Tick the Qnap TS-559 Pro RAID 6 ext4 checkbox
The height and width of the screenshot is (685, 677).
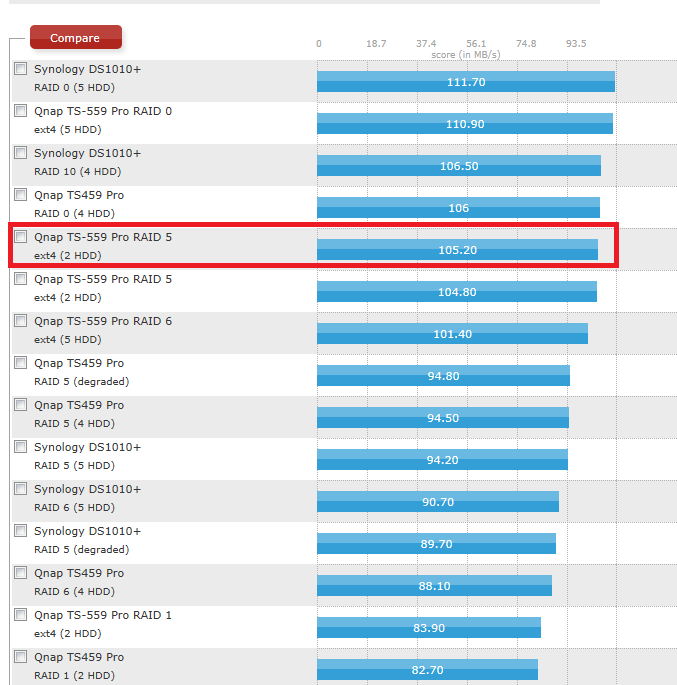[21, 321]
